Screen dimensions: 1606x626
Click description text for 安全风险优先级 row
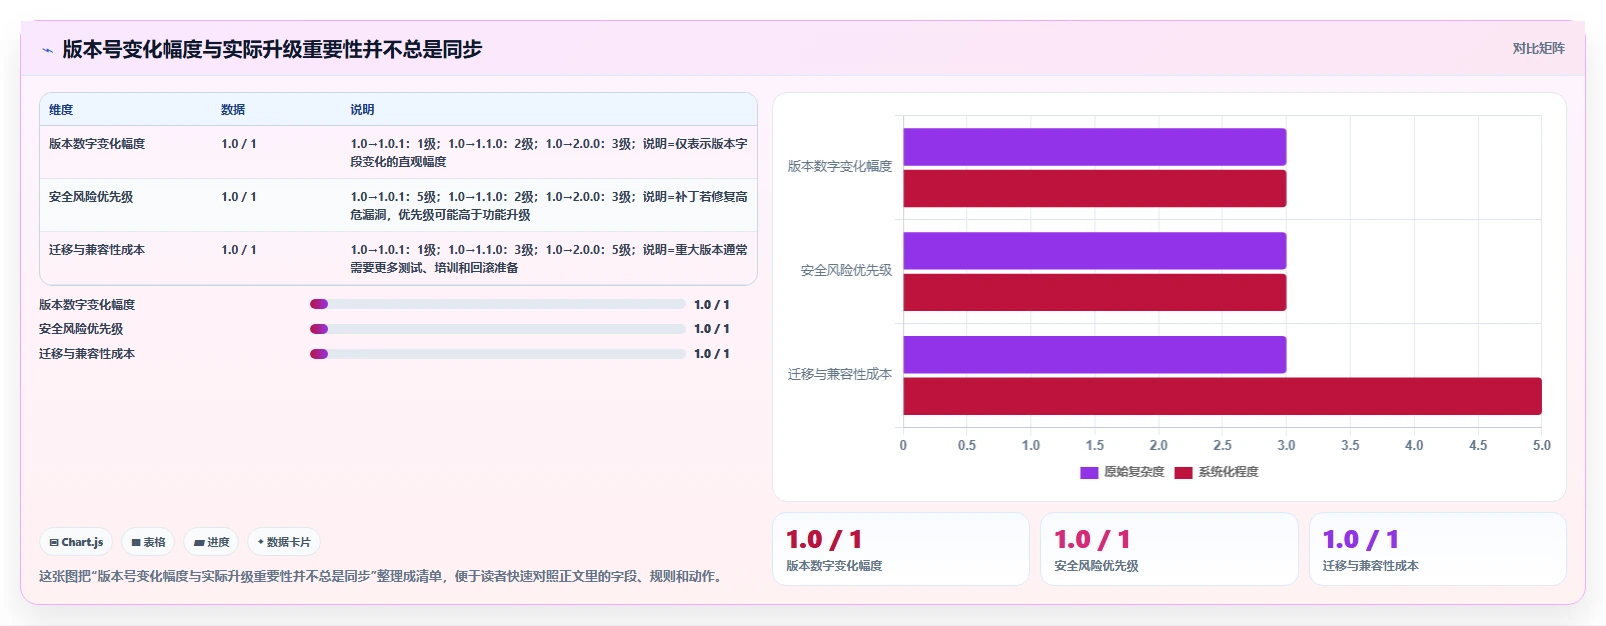(549, 206)
